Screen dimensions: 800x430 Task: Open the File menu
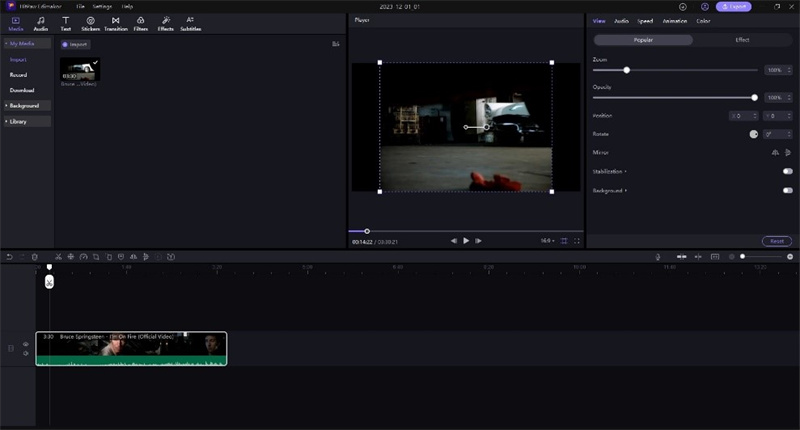pos(80,7)
